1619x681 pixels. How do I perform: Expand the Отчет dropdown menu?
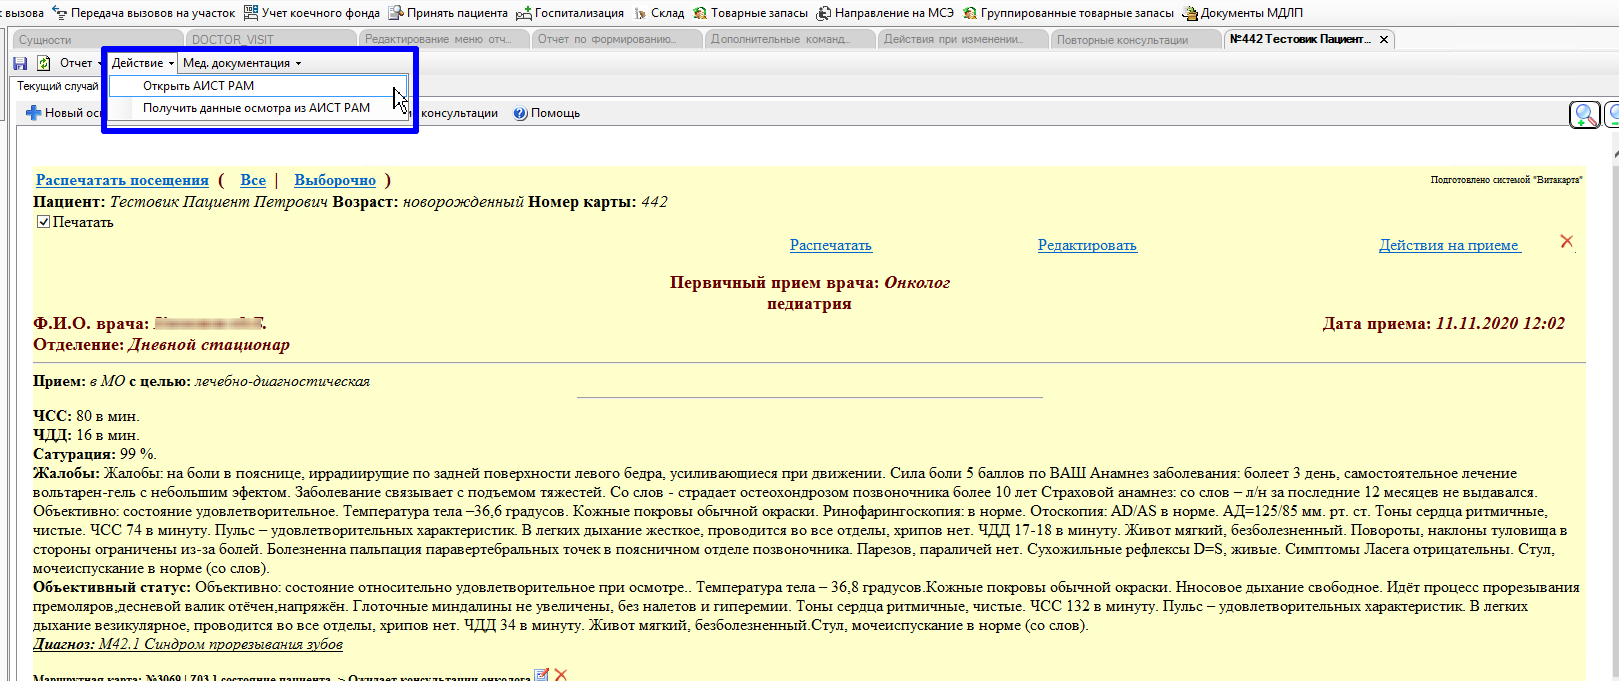[81, 63]
